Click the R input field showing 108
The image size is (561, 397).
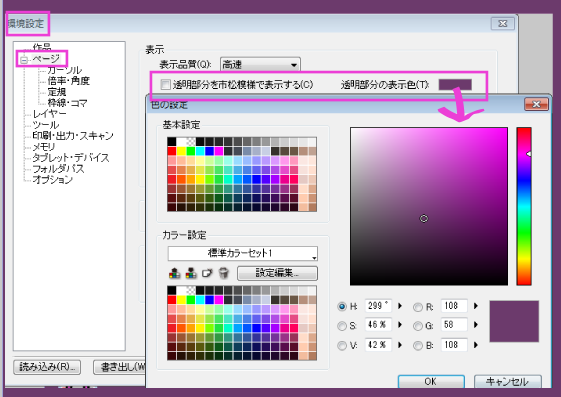point(454,306)
